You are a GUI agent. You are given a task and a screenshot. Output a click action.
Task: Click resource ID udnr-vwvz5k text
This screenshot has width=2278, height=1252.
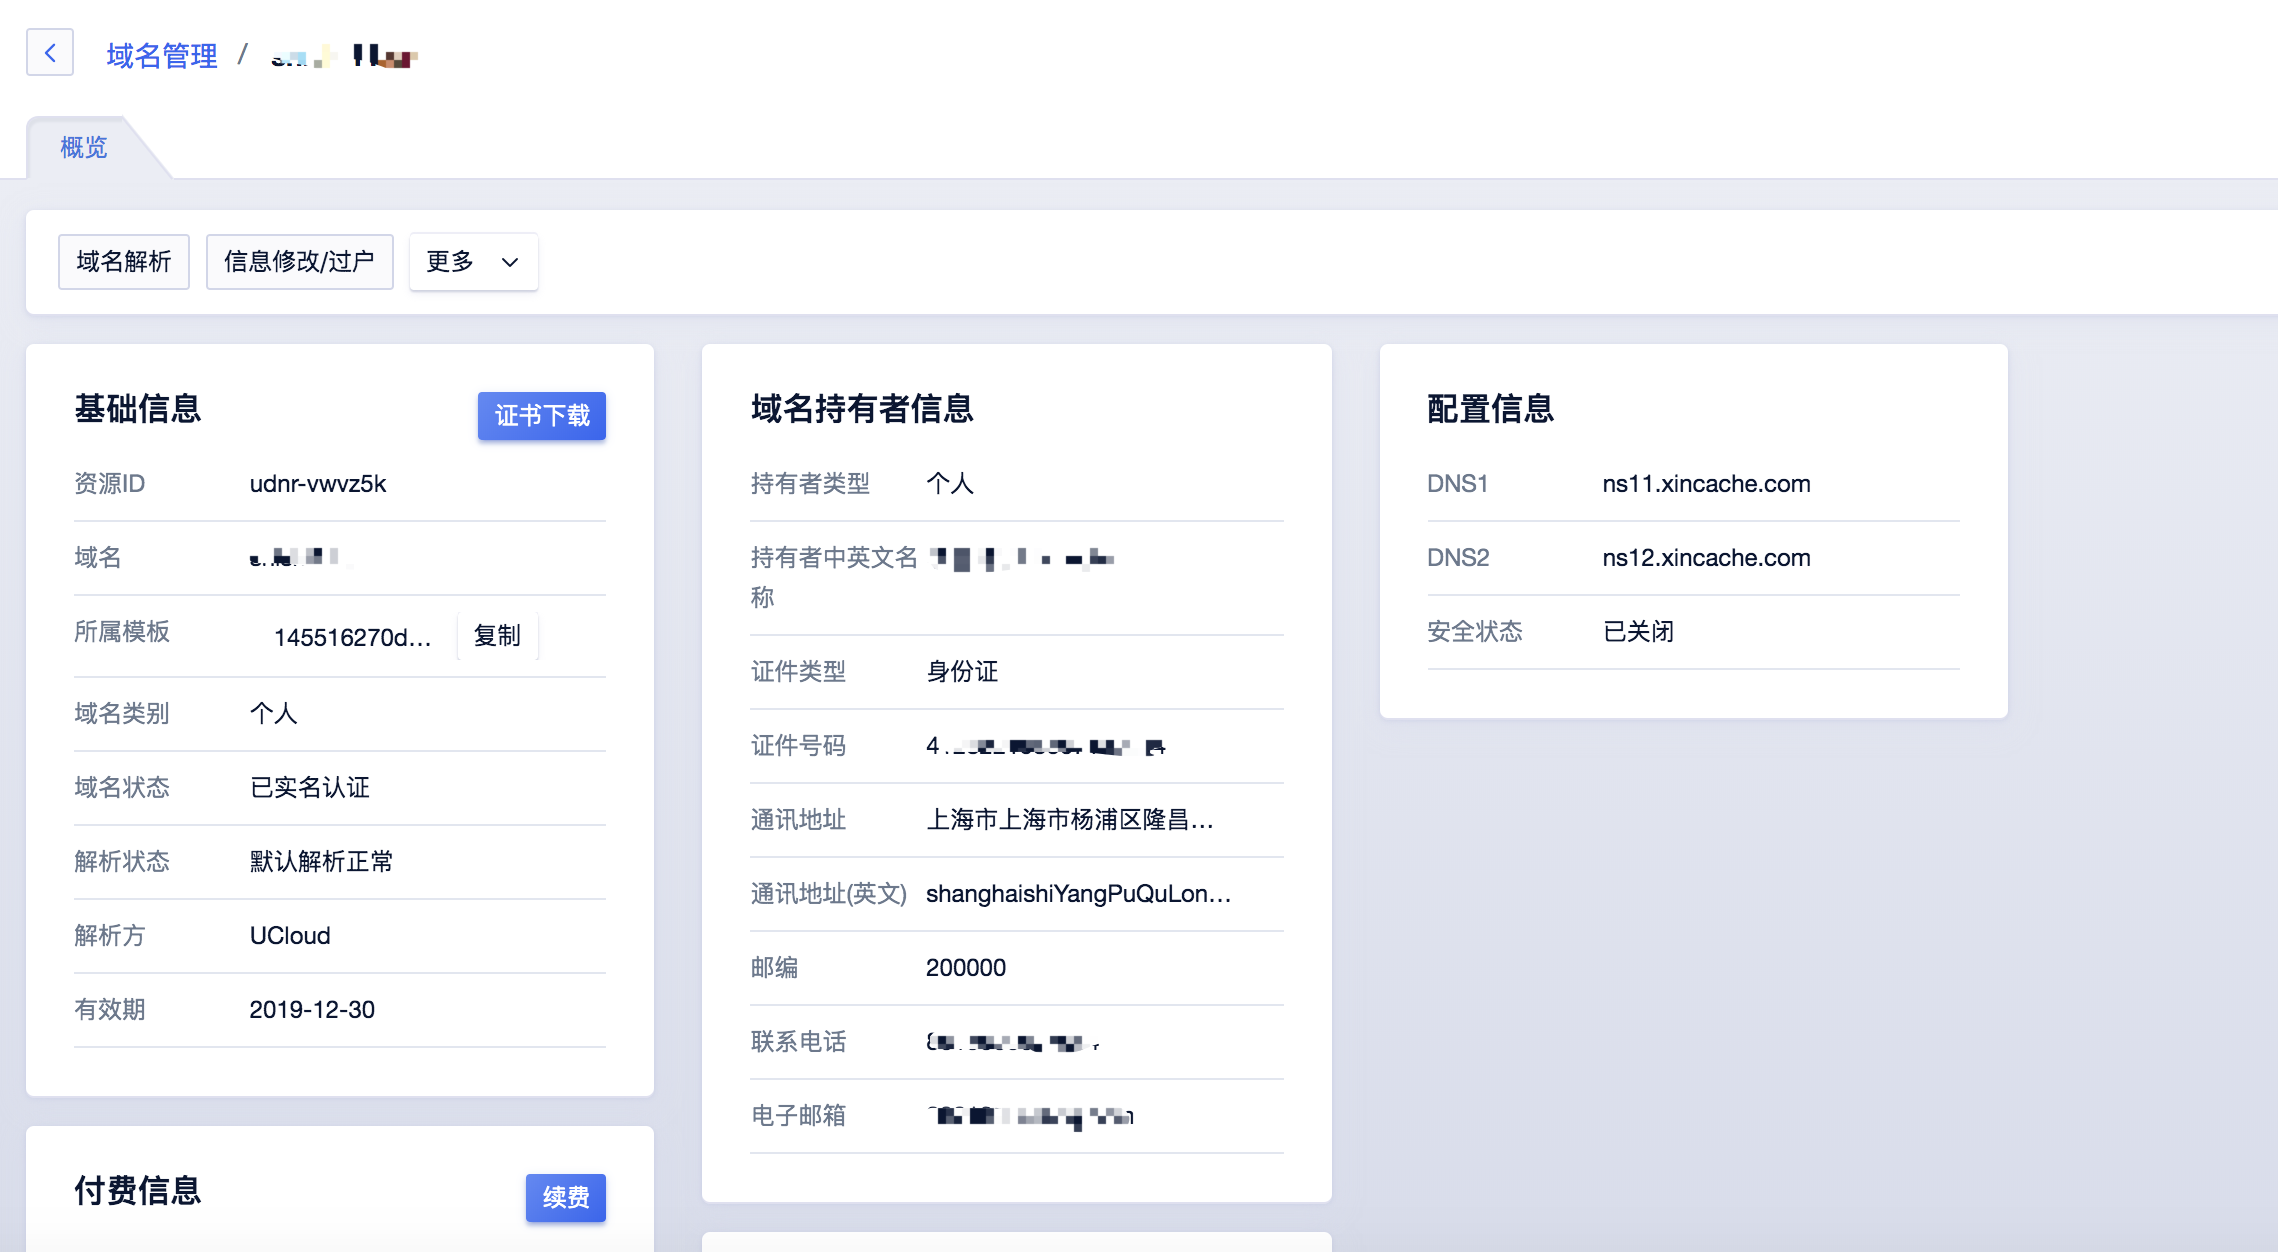(x=318, y=484)
